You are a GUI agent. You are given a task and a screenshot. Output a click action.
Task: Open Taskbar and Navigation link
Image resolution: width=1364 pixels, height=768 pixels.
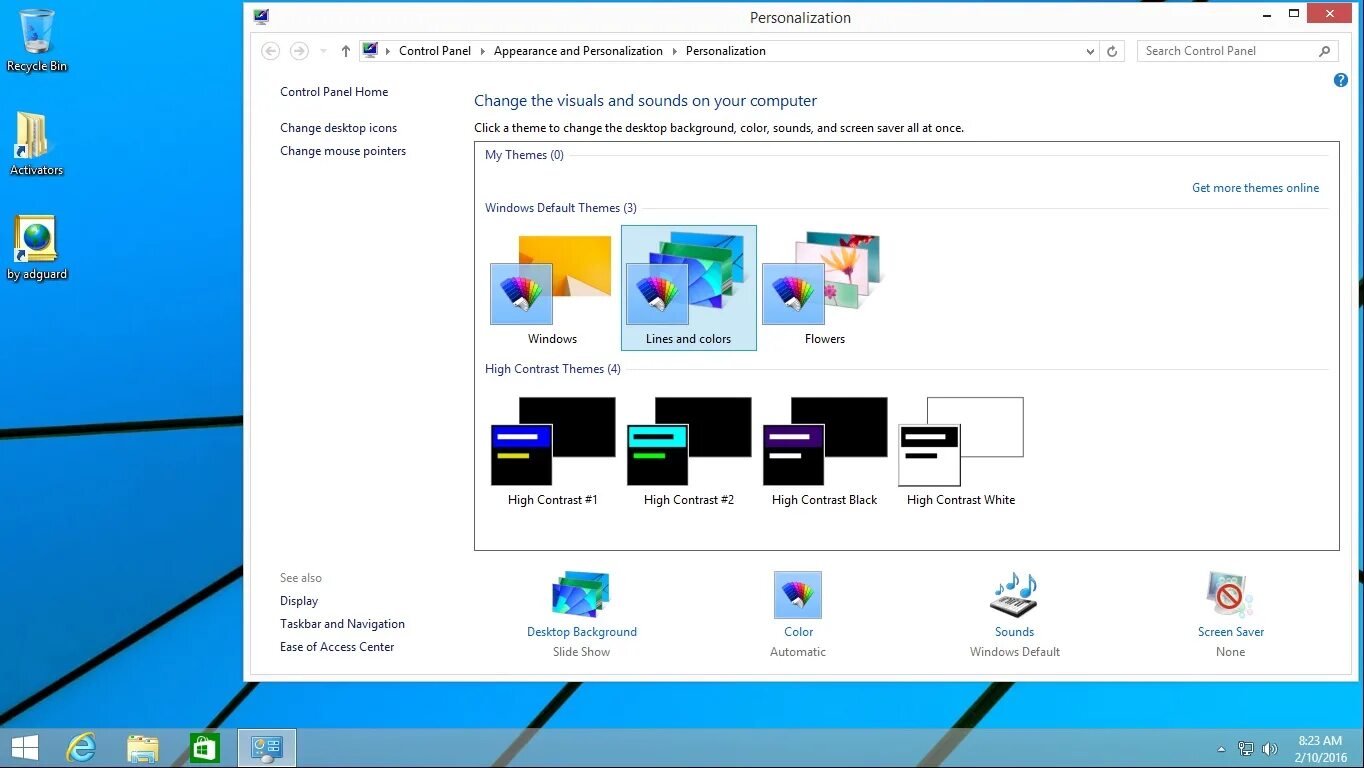pyautogui.click(x=342, y=624)
